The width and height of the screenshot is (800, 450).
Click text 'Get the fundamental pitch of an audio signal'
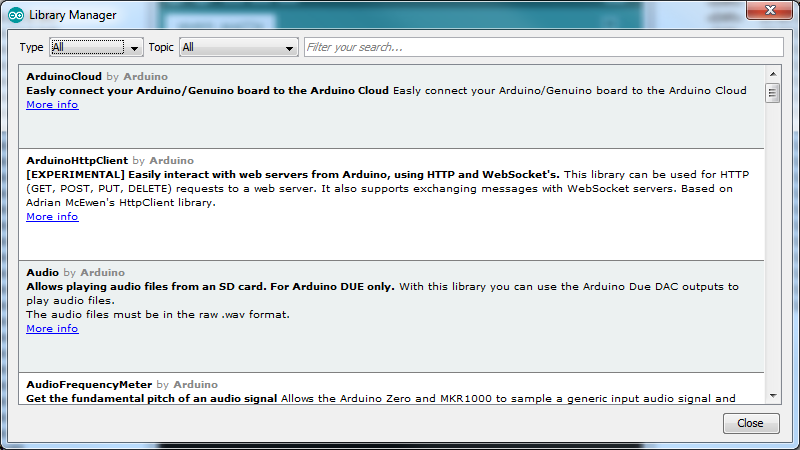(x=152, y=398)
